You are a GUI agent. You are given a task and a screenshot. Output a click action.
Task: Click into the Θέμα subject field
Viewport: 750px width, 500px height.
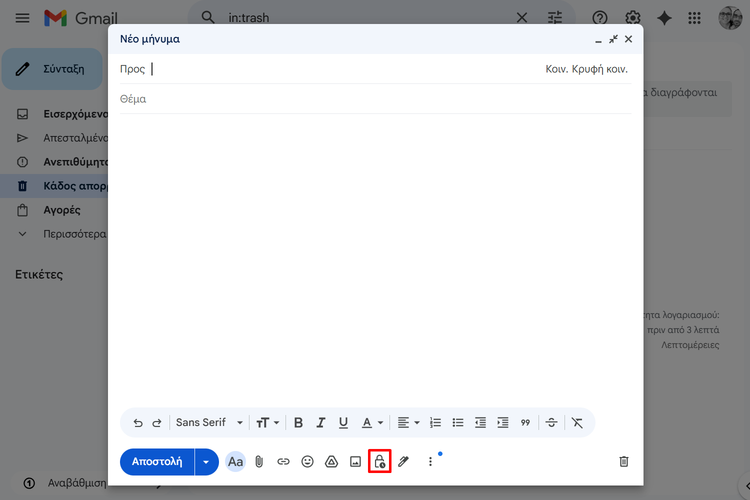click(375, 99)
